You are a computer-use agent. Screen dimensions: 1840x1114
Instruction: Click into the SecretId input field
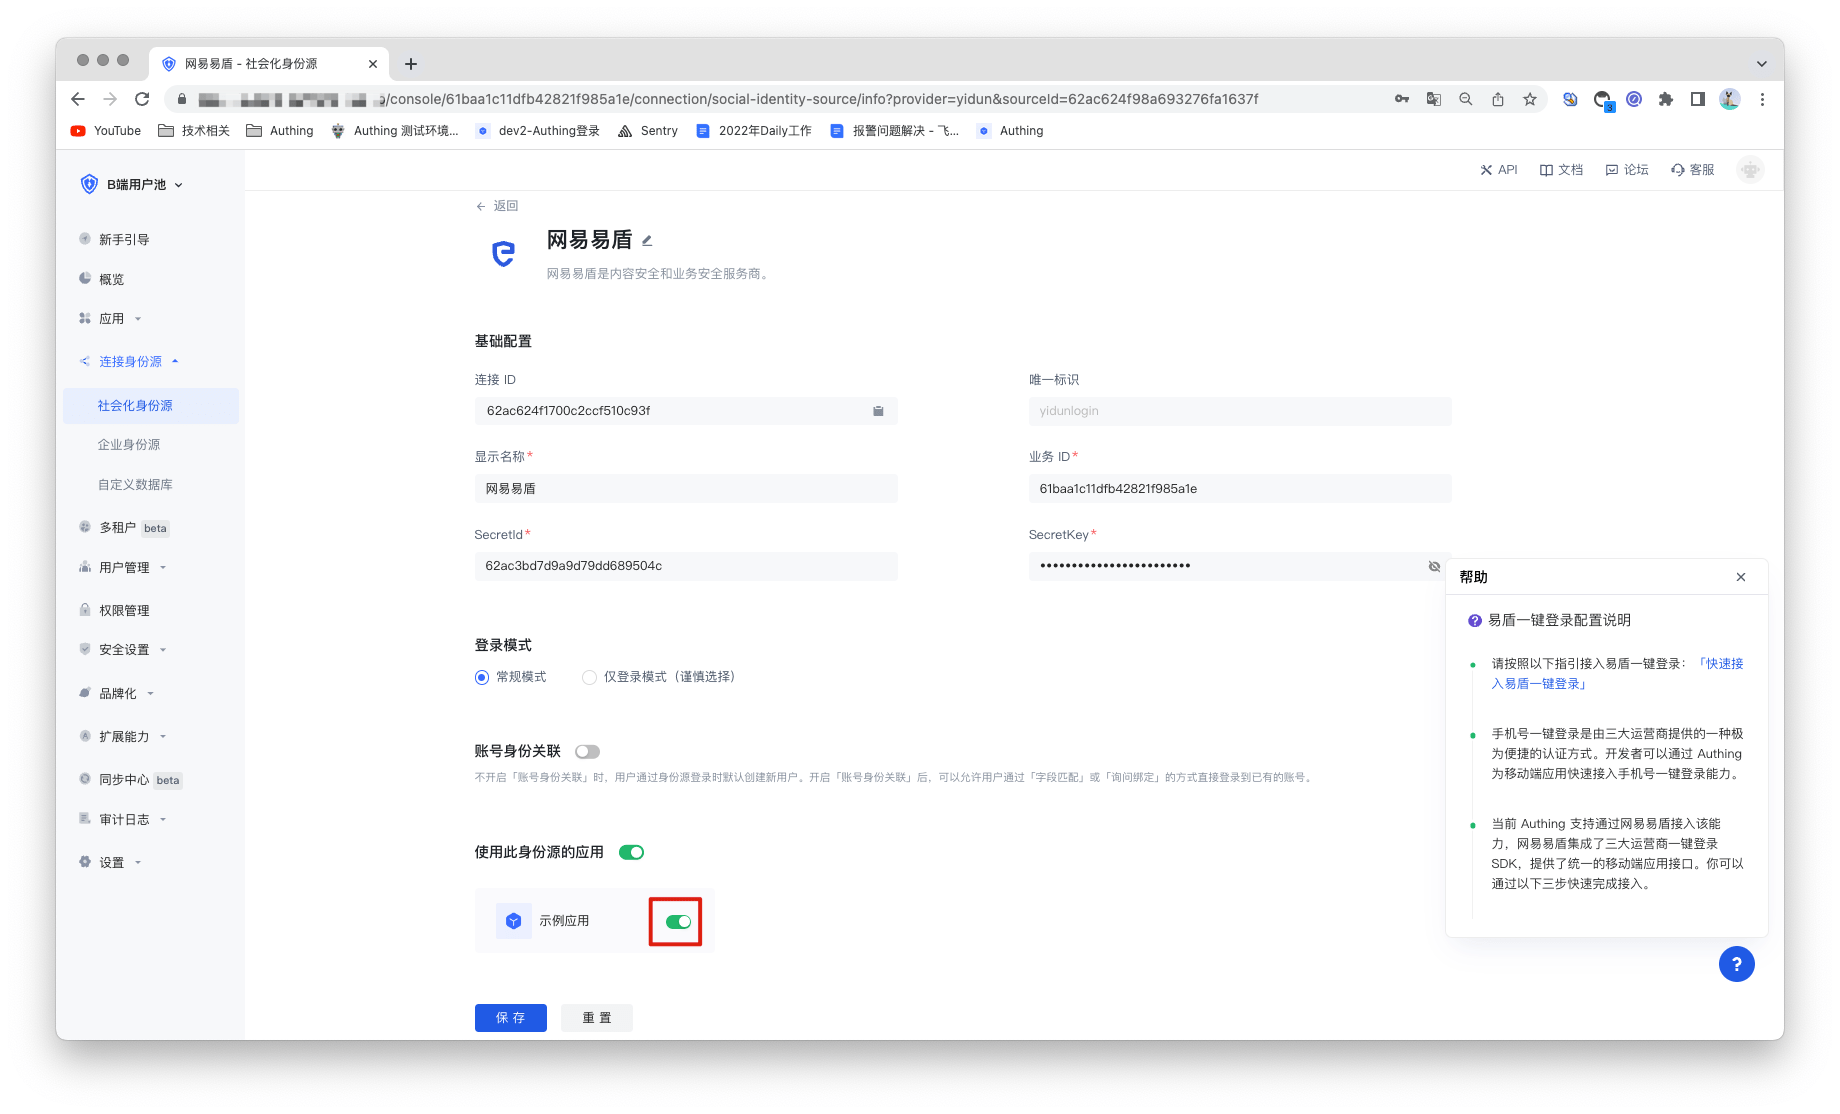pyautogui.click(x=685, y=566)
